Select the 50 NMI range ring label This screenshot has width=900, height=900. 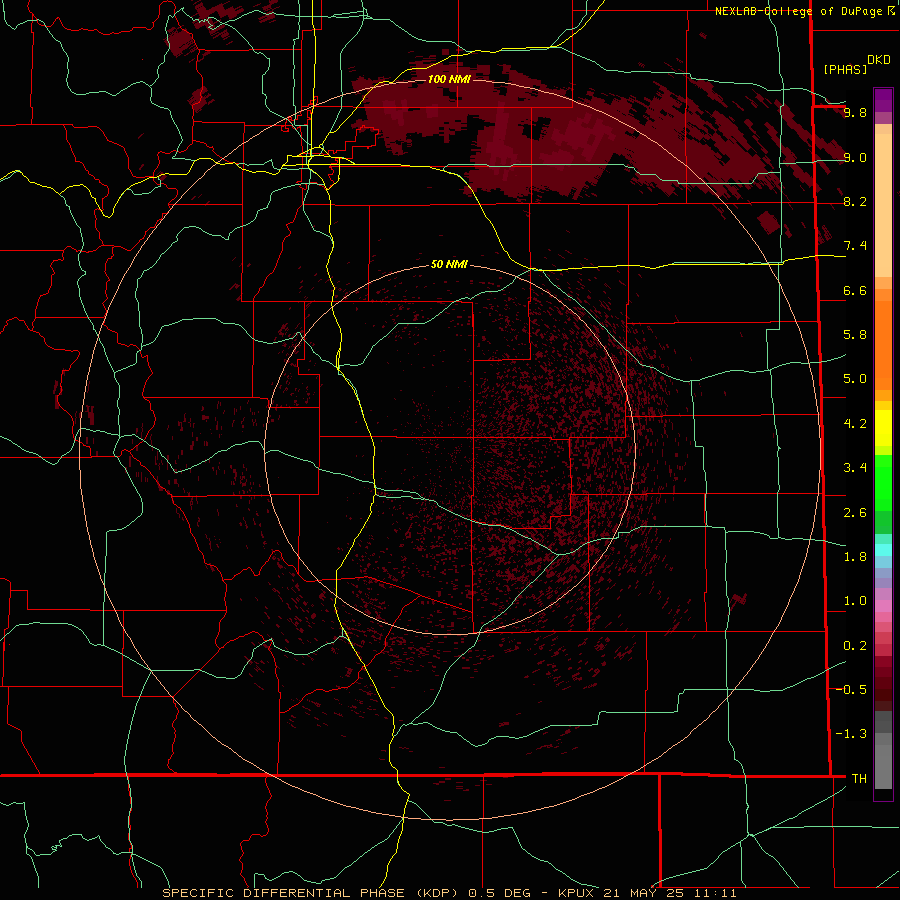click(x=449, y=264)
